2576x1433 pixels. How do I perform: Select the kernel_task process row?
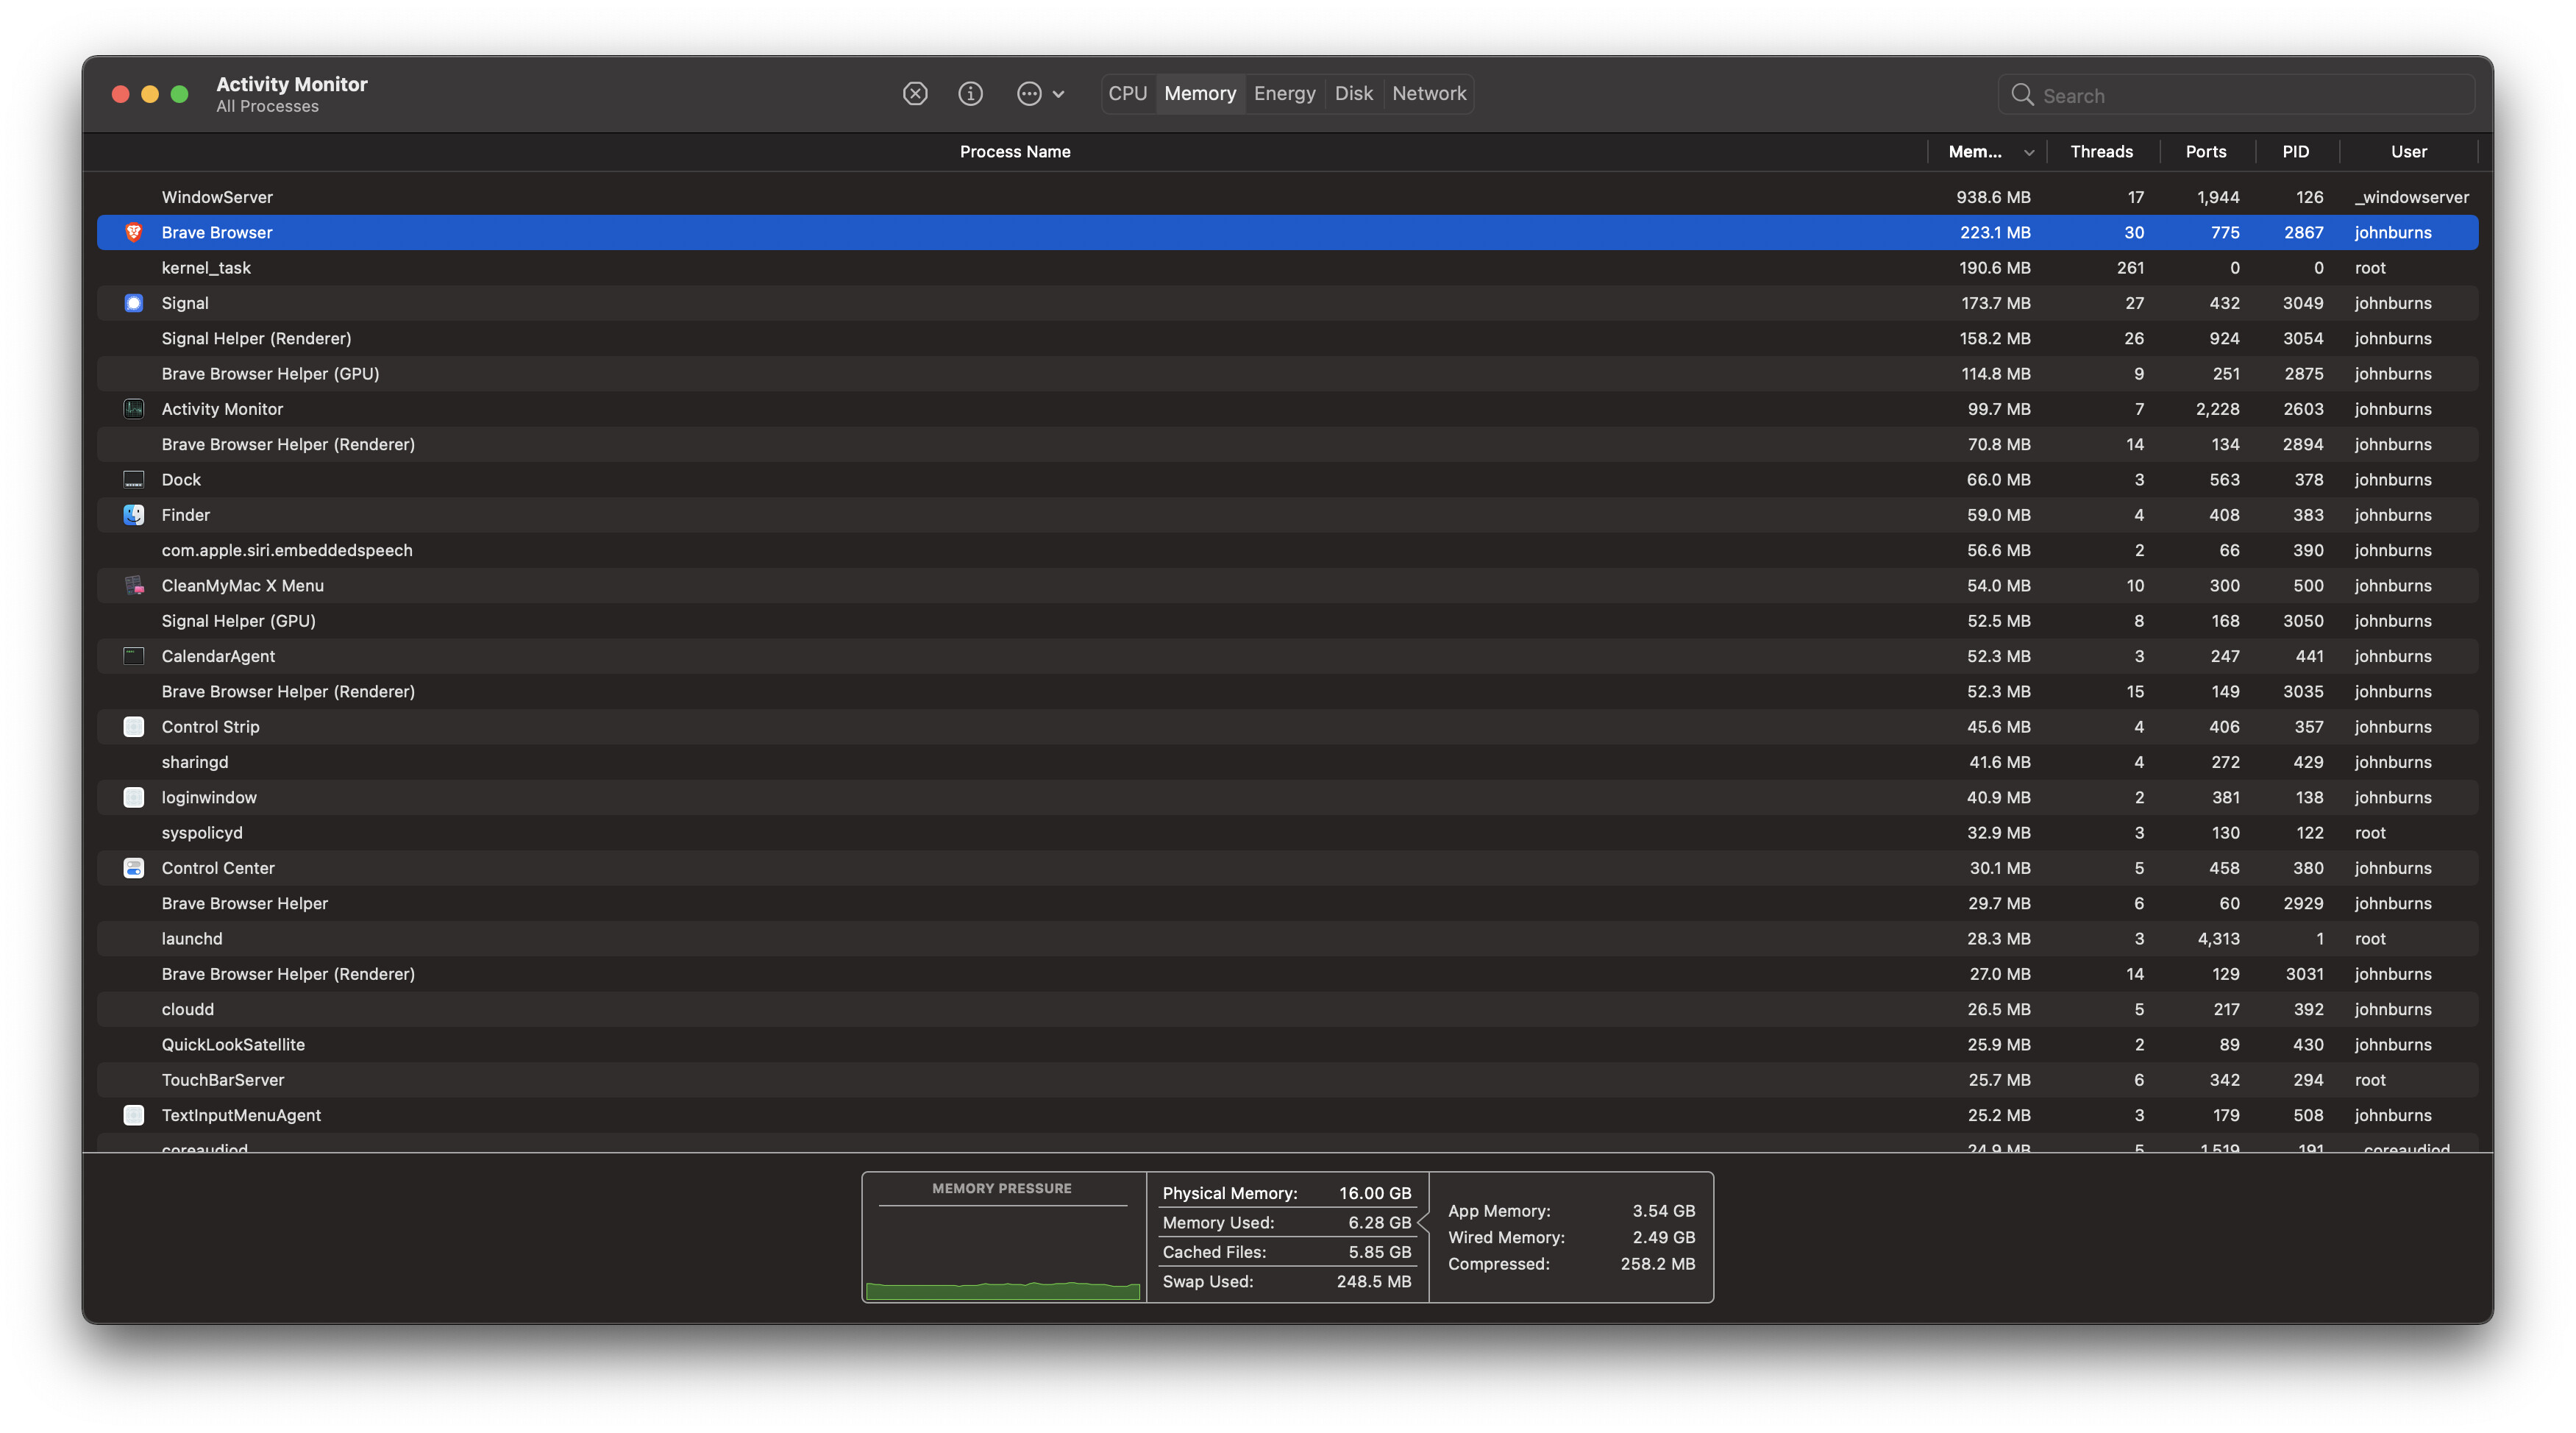point(1000,268)
